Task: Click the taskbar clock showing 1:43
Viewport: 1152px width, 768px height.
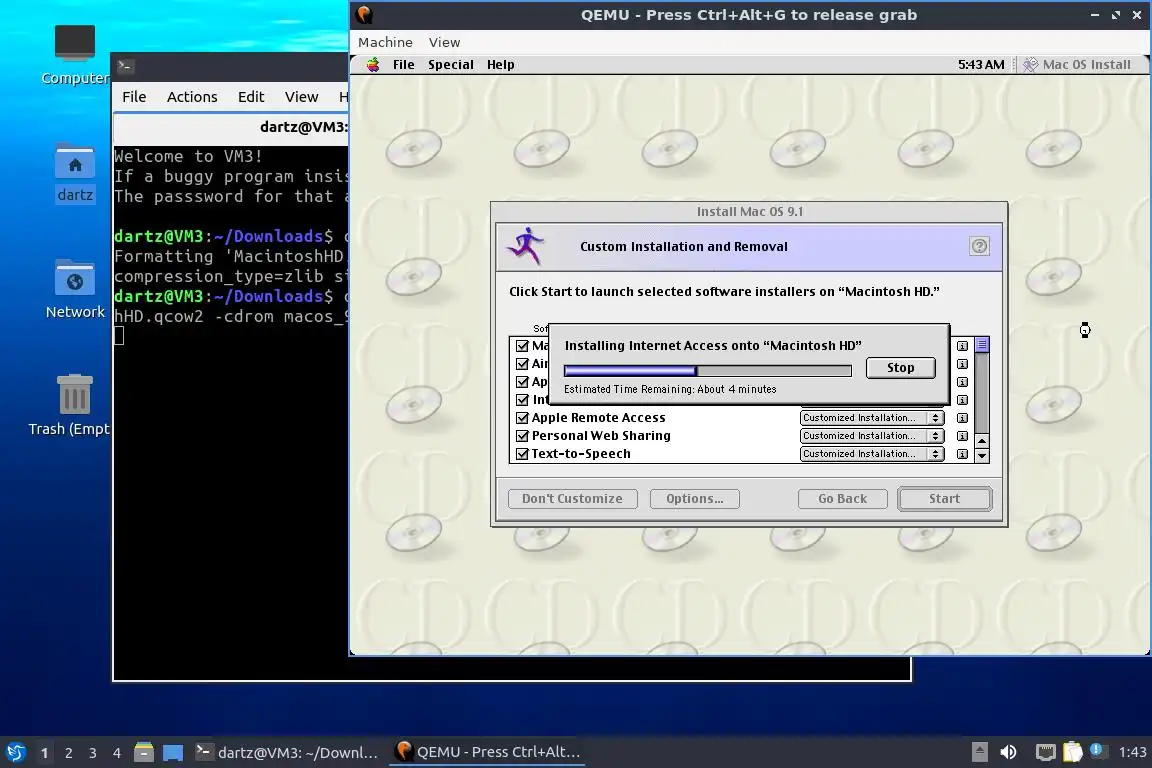Action: point(1132,752)
